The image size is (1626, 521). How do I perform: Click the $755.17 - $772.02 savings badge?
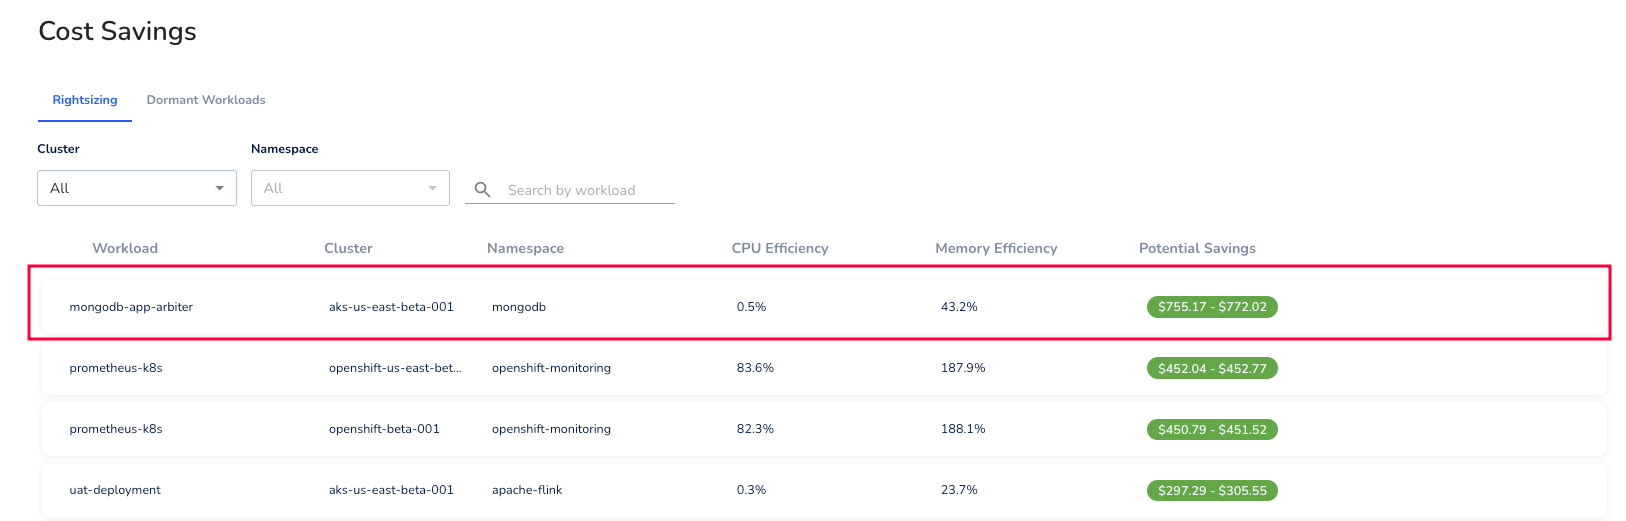(x=1212, y=307)
